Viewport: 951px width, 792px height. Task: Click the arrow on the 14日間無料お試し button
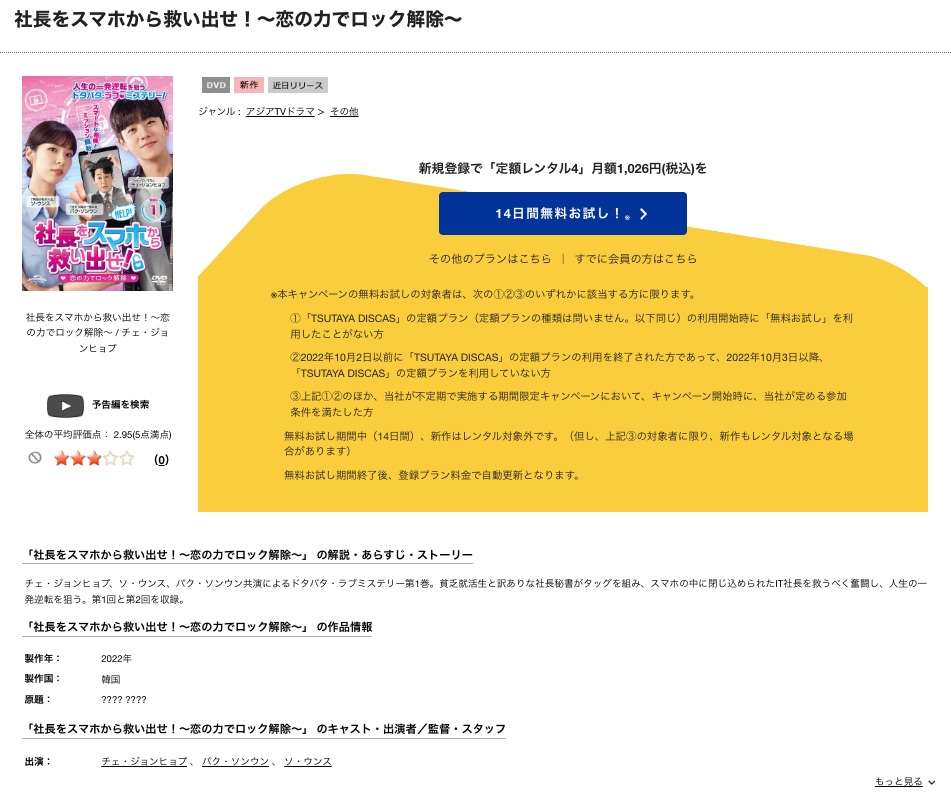point(644,213)
